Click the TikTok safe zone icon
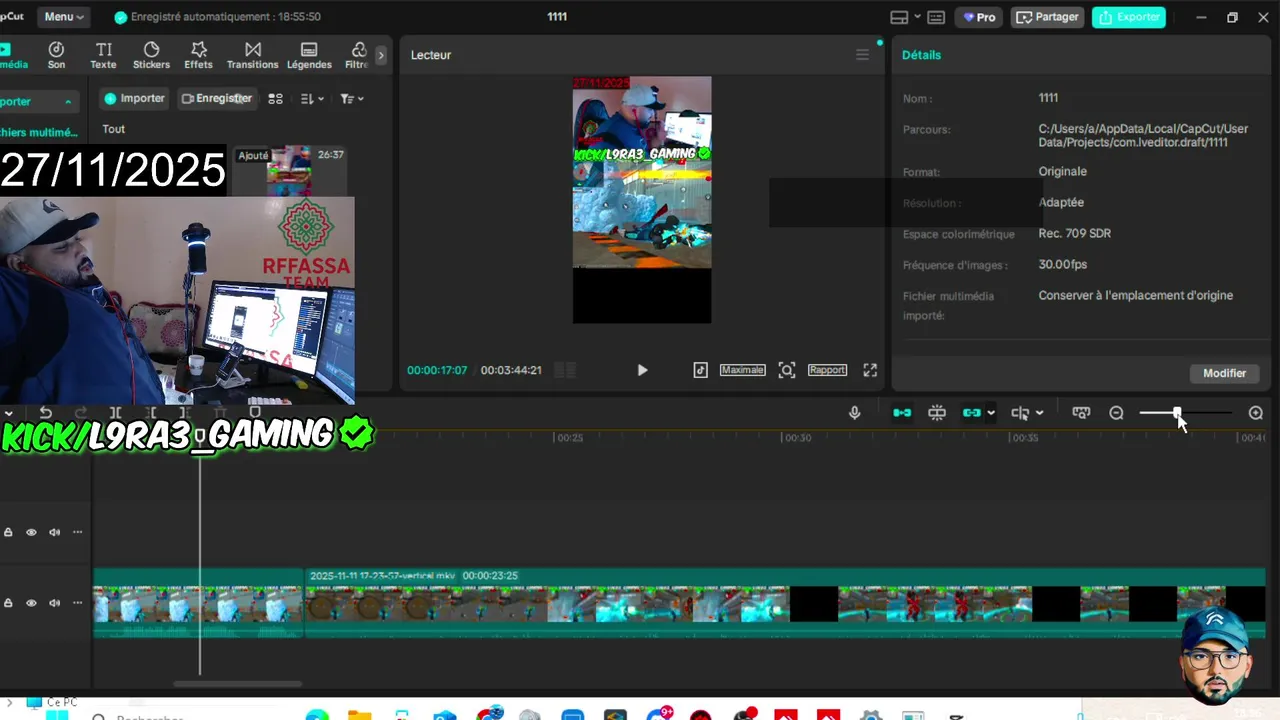 click(700, 370)
